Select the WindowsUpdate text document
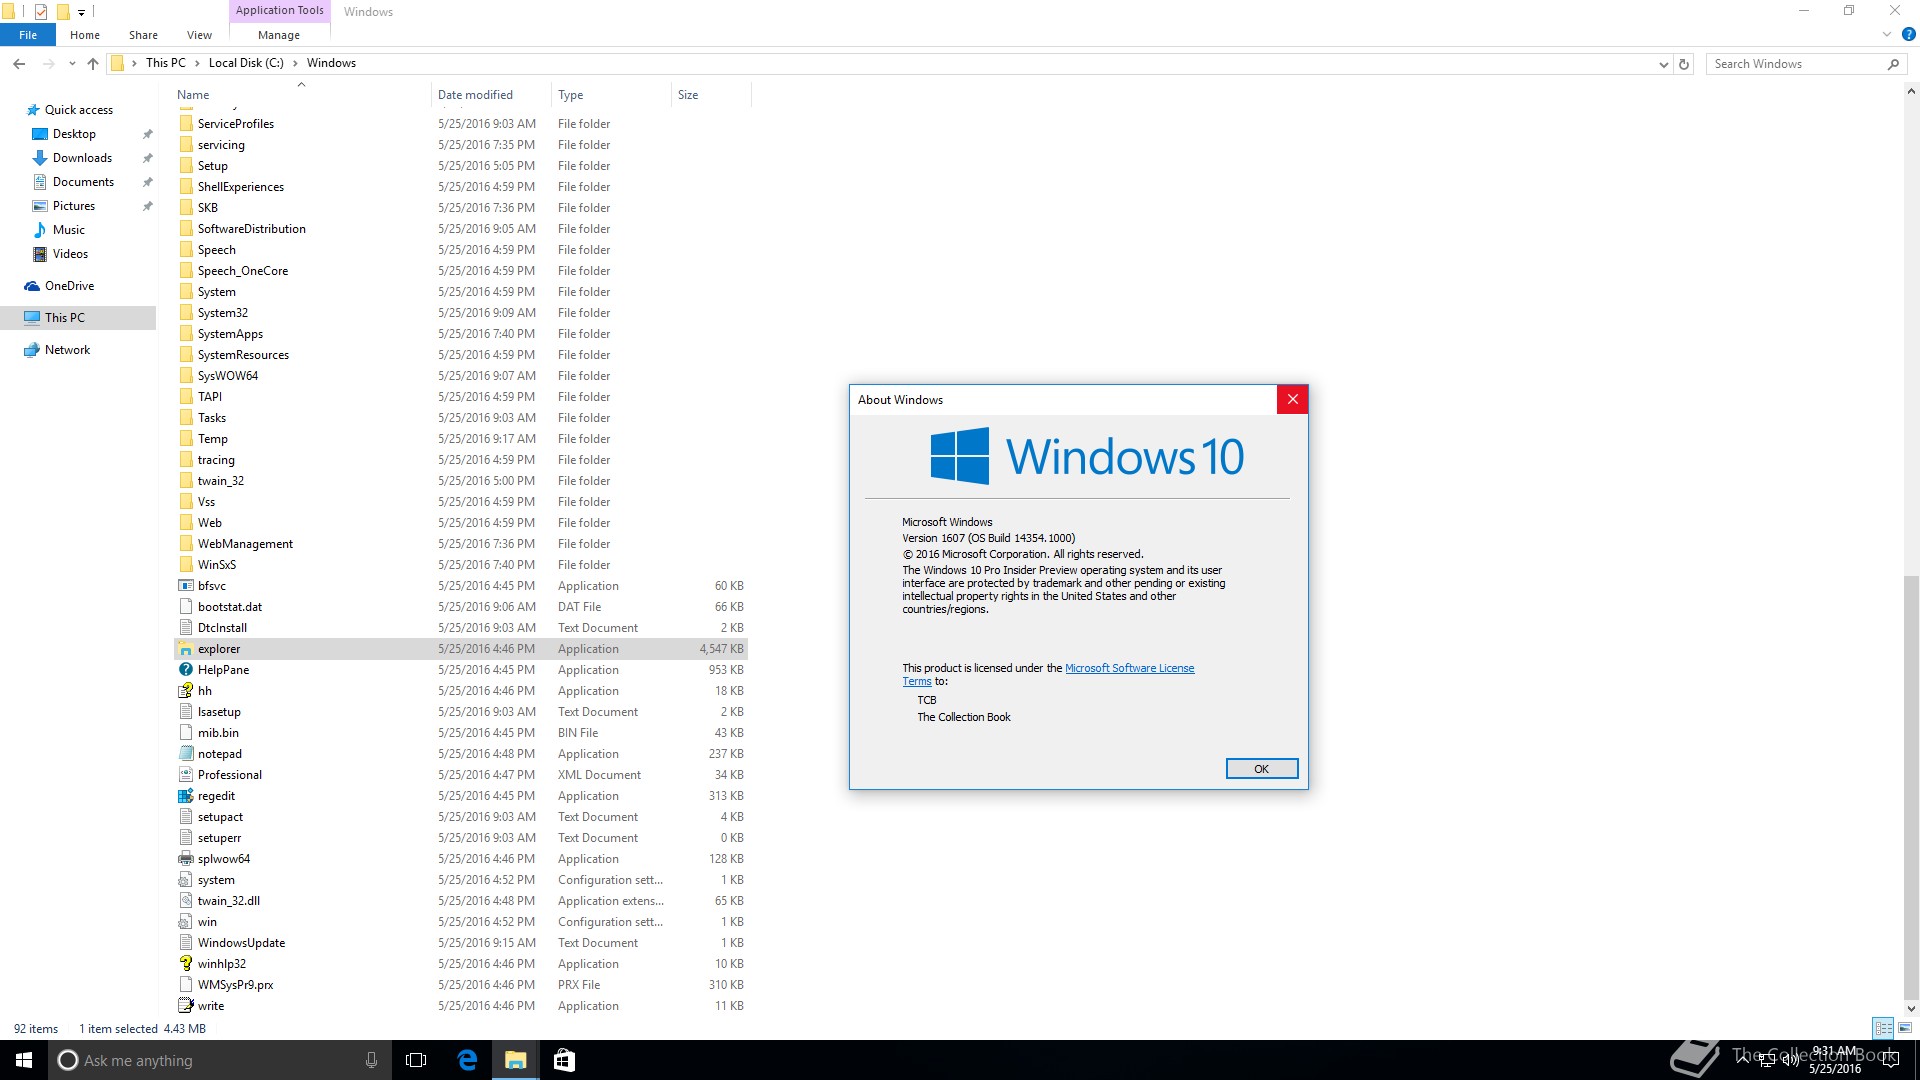 [461, 943]
